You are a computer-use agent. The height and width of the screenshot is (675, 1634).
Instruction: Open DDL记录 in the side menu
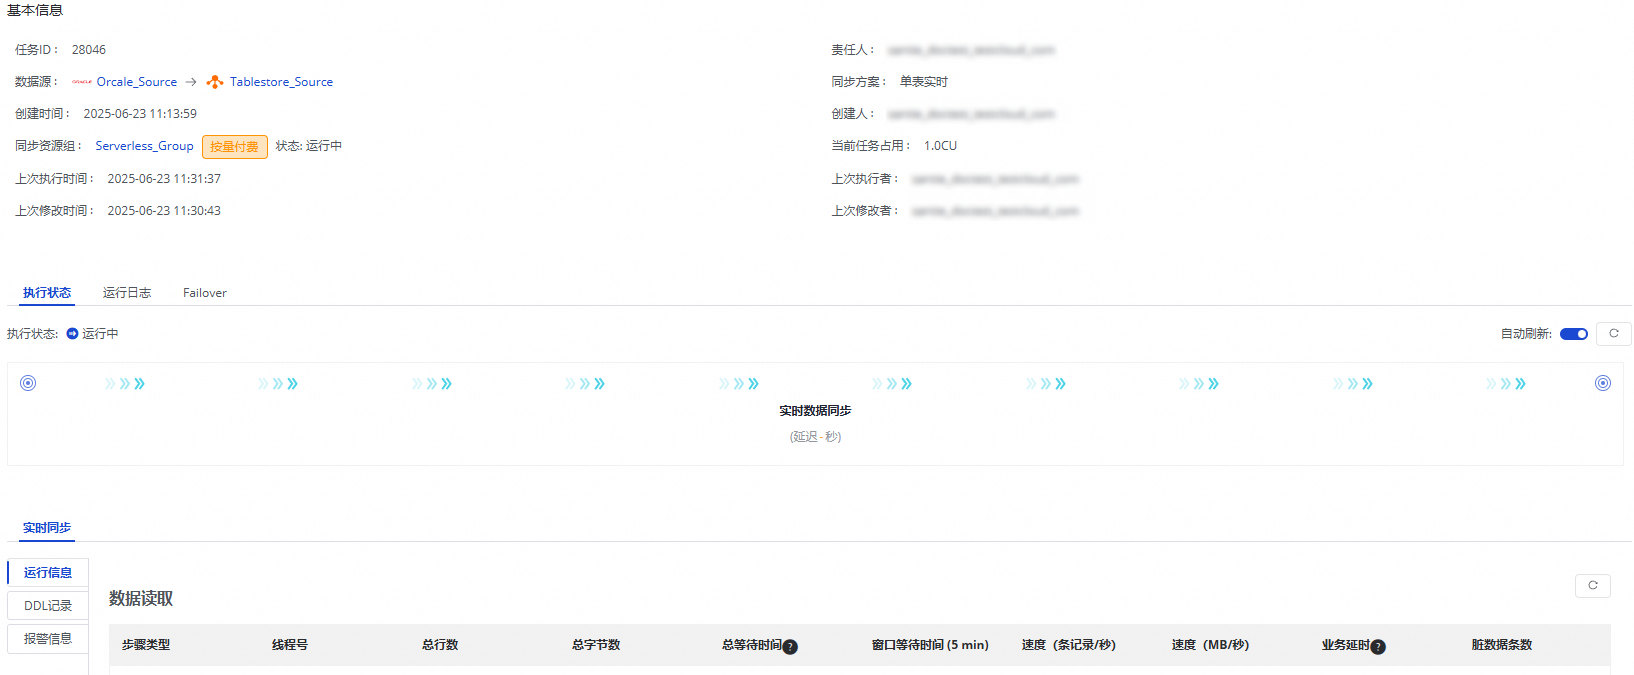(48, 606)
